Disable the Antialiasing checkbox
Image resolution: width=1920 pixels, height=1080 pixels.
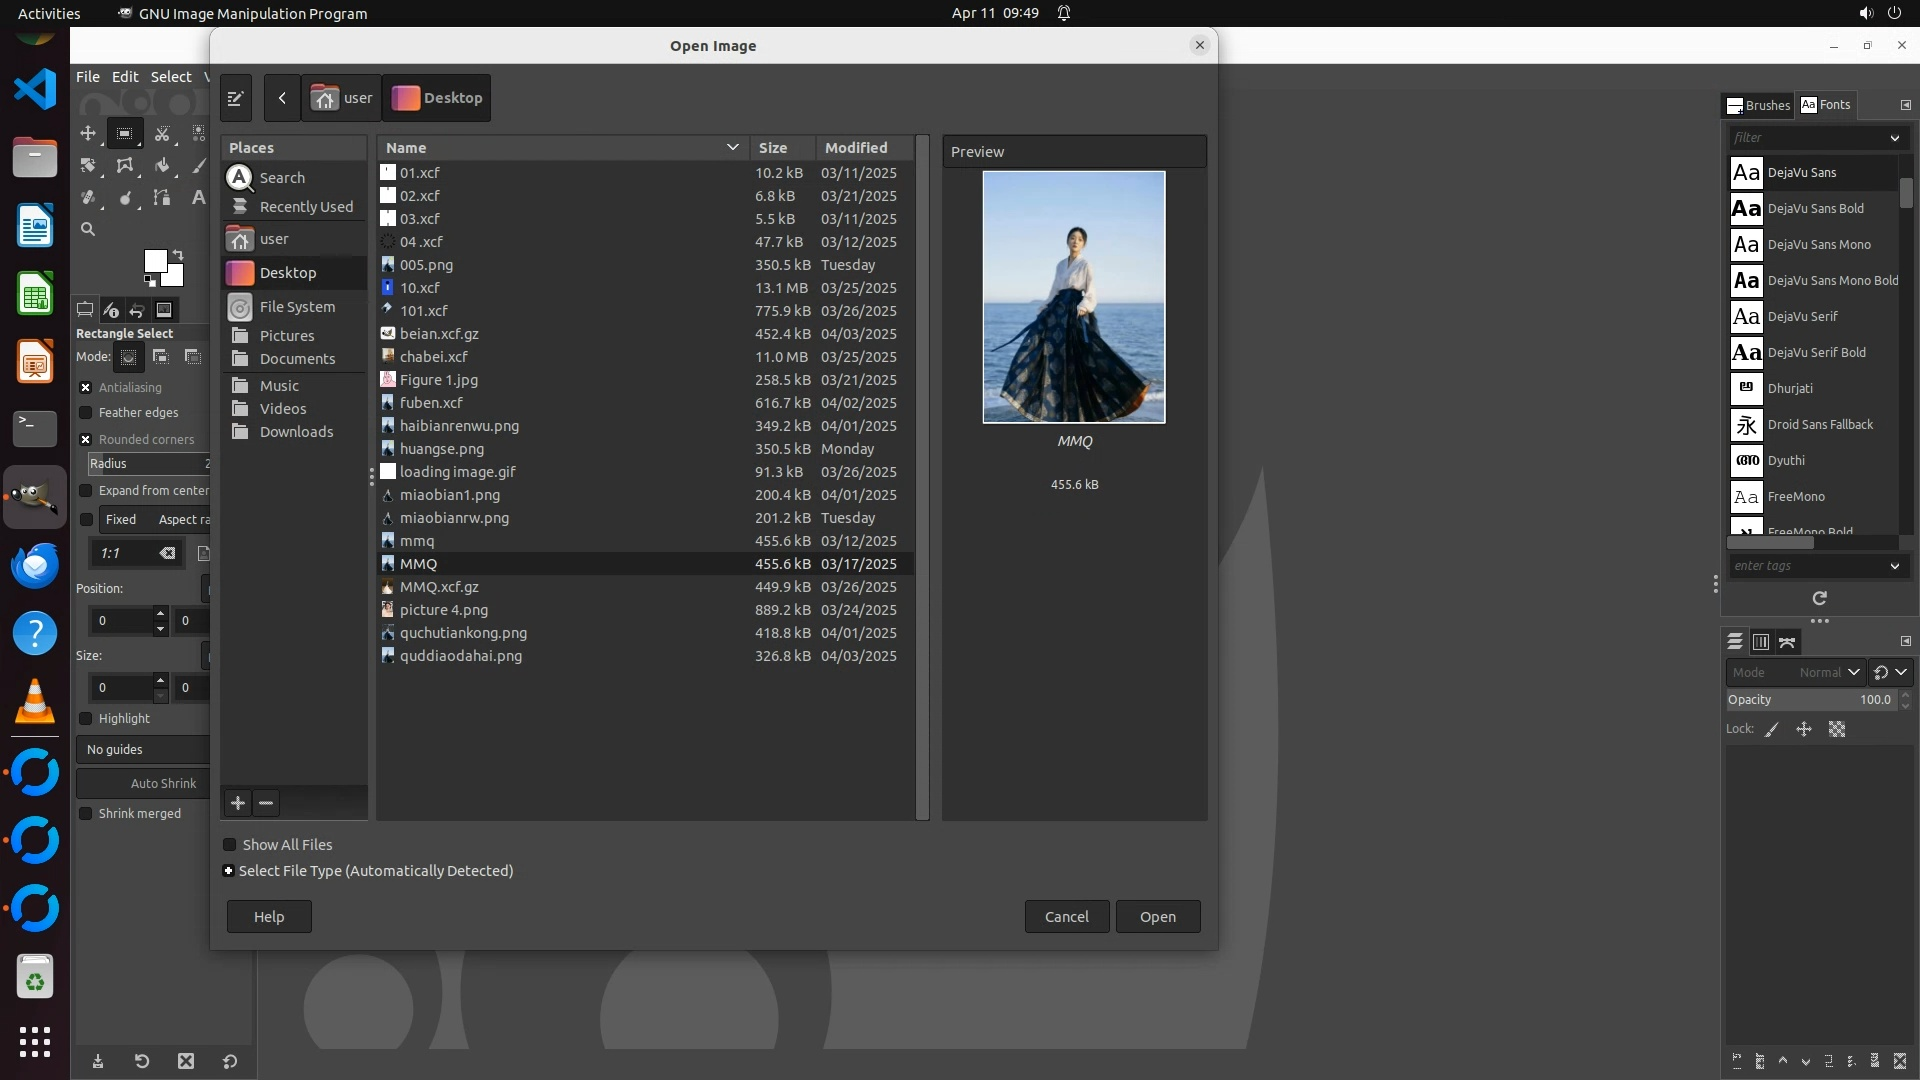point(86,388)
